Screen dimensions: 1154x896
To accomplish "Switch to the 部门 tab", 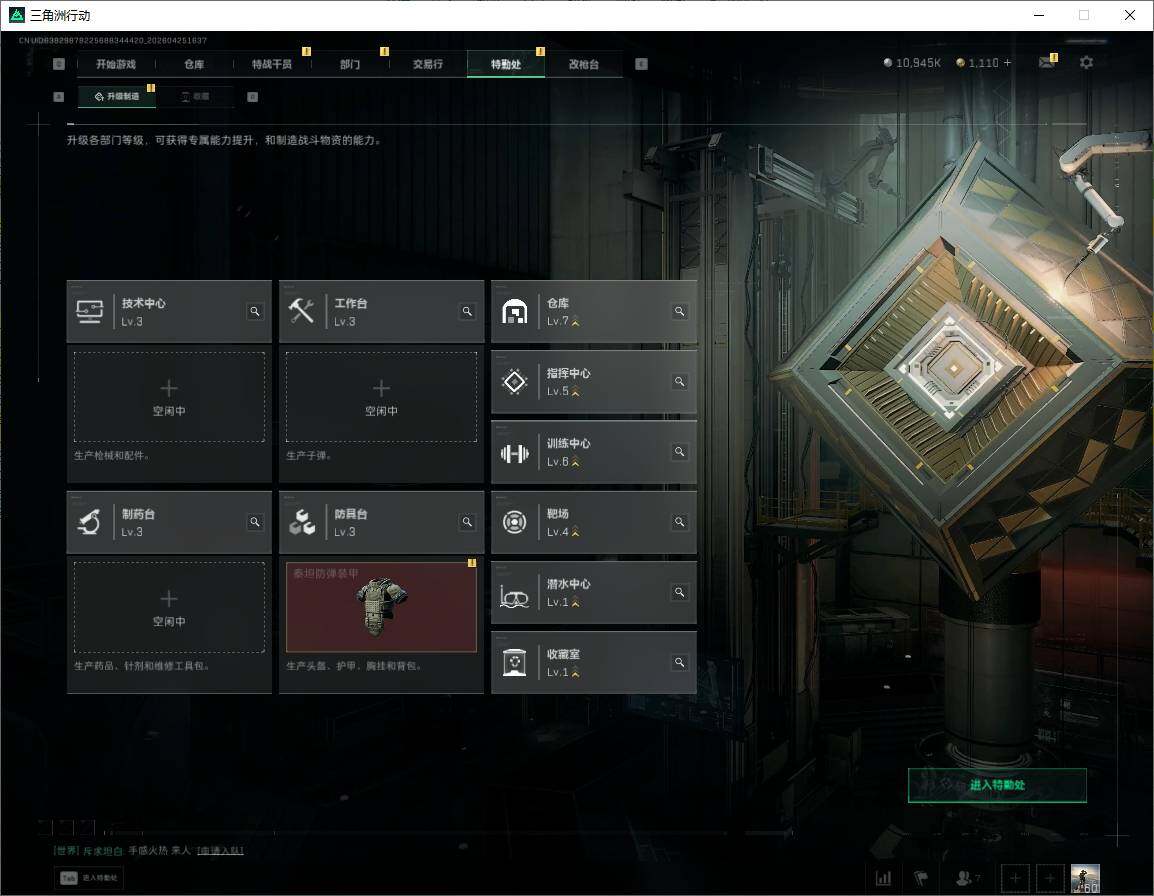I will click(350, 64).
